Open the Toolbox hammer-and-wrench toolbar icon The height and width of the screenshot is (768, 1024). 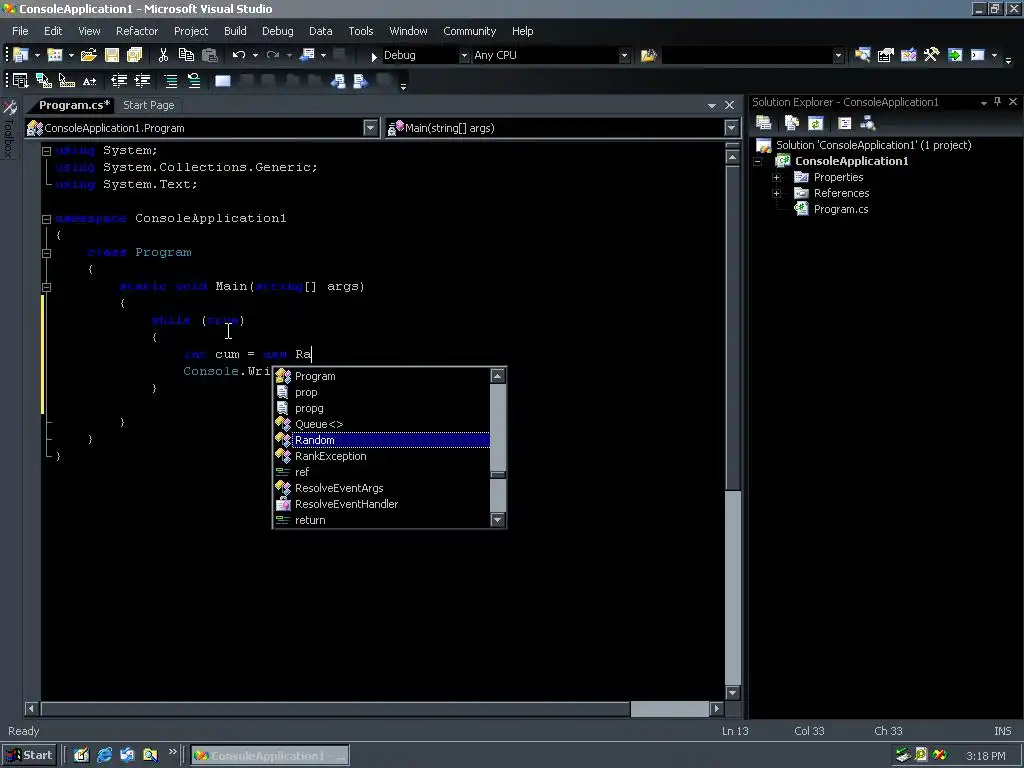931,55
